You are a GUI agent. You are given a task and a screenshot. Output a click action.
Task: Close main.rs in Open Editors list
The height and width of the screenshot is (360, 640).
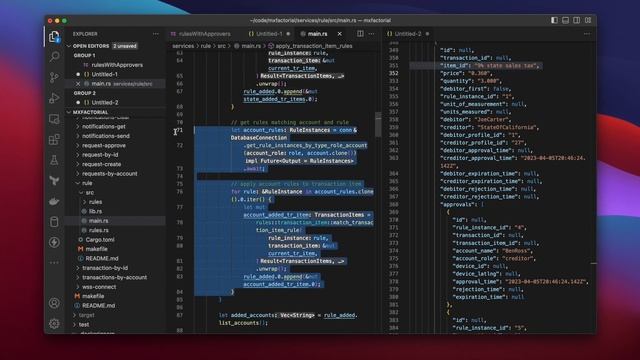pos(78,84)
